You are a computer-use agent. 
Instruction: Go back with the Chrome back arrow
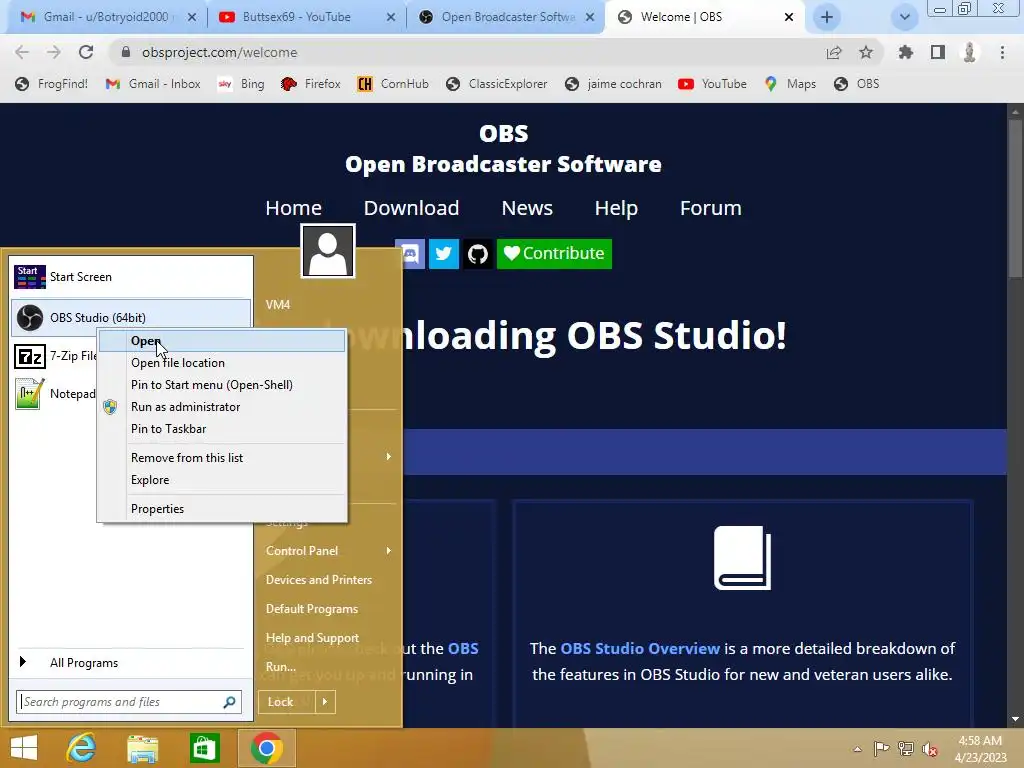pyautogui.click(x=22, y=52)
